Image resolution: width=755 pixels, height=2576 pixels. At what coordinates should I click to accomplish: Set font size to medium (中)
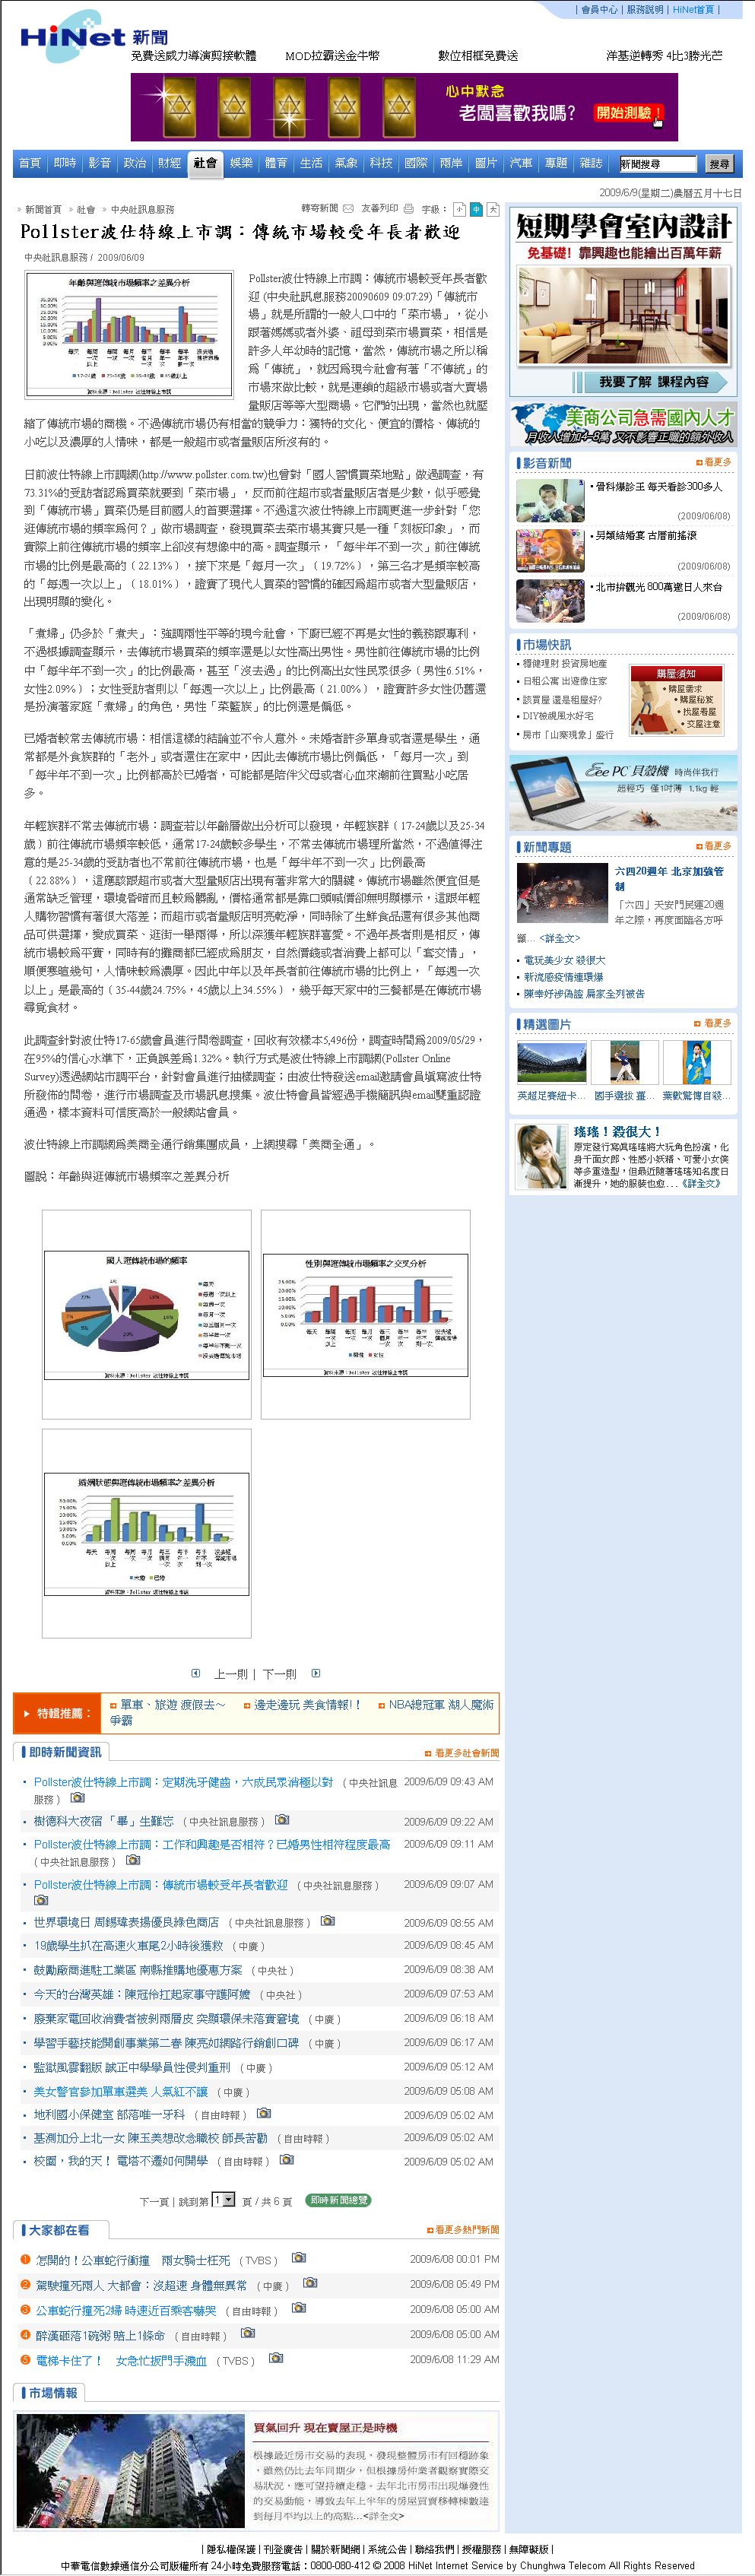[476, 209]
